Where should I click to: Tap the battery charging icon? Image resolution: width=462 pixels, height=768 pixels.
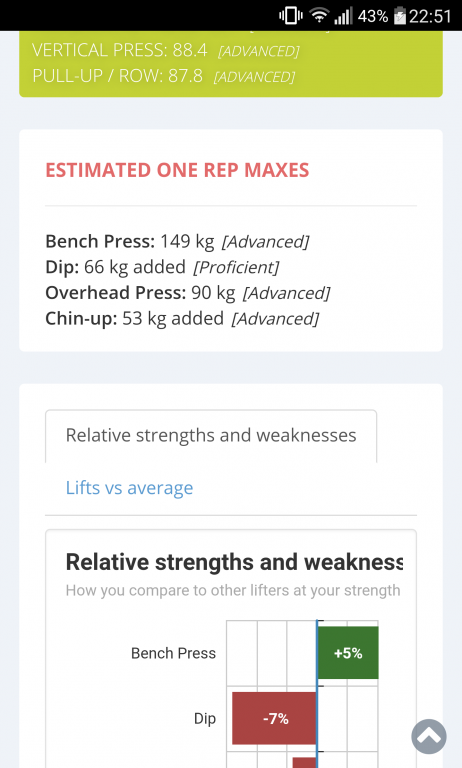pos(400,16)
